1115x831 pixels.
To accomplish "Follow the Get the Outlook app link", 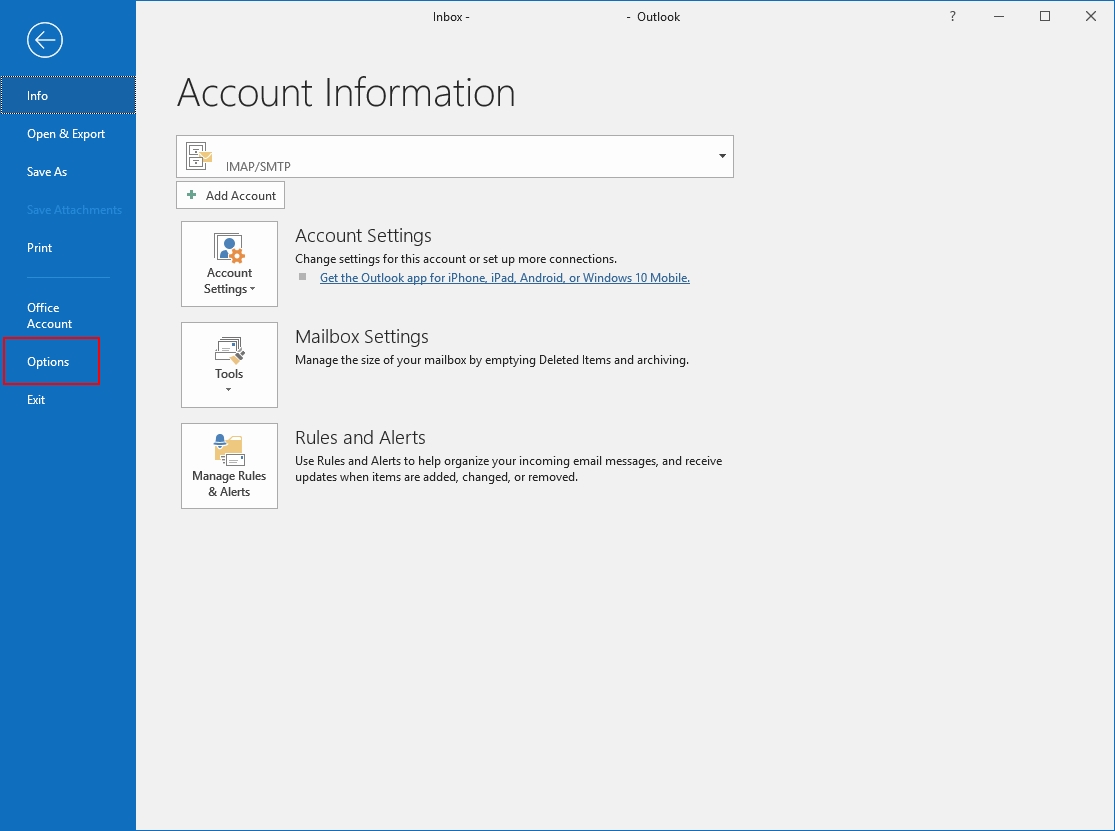I will click(x=504, y=277).
